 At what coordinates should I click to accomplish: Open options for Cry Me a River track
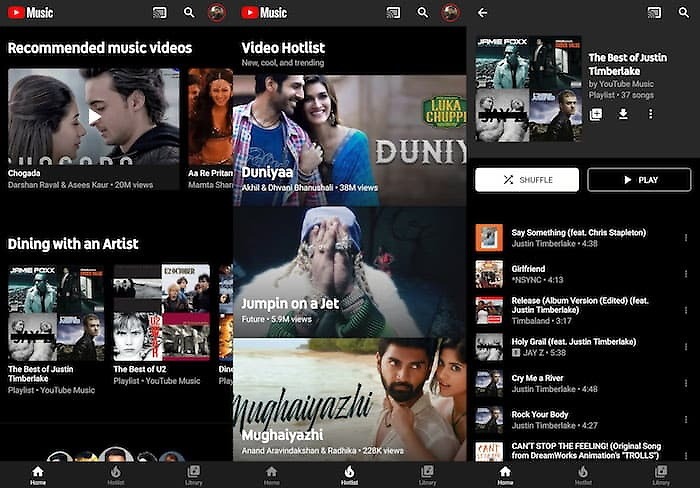coord(686,383)
